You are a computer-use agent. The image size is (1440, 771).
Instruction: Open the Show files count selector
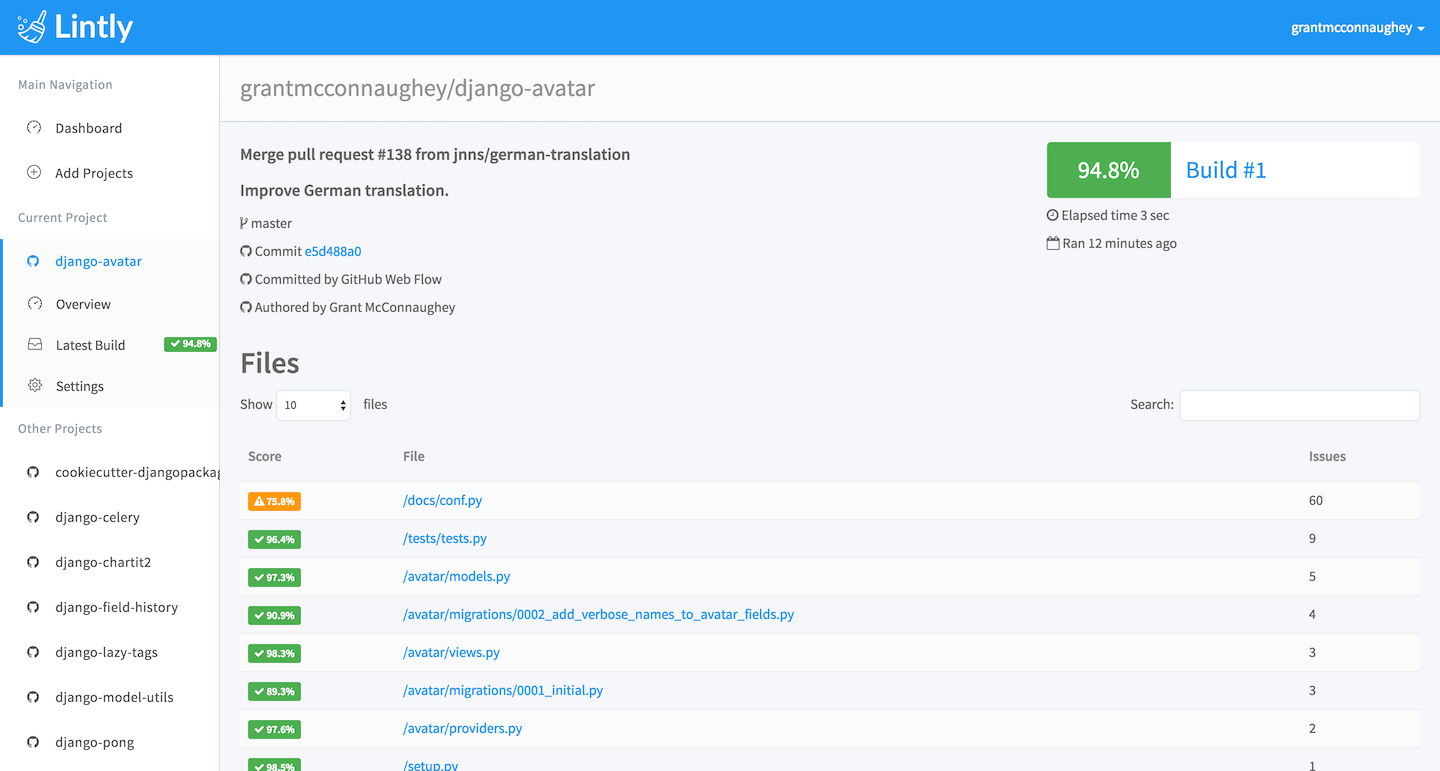coord(313,405)
